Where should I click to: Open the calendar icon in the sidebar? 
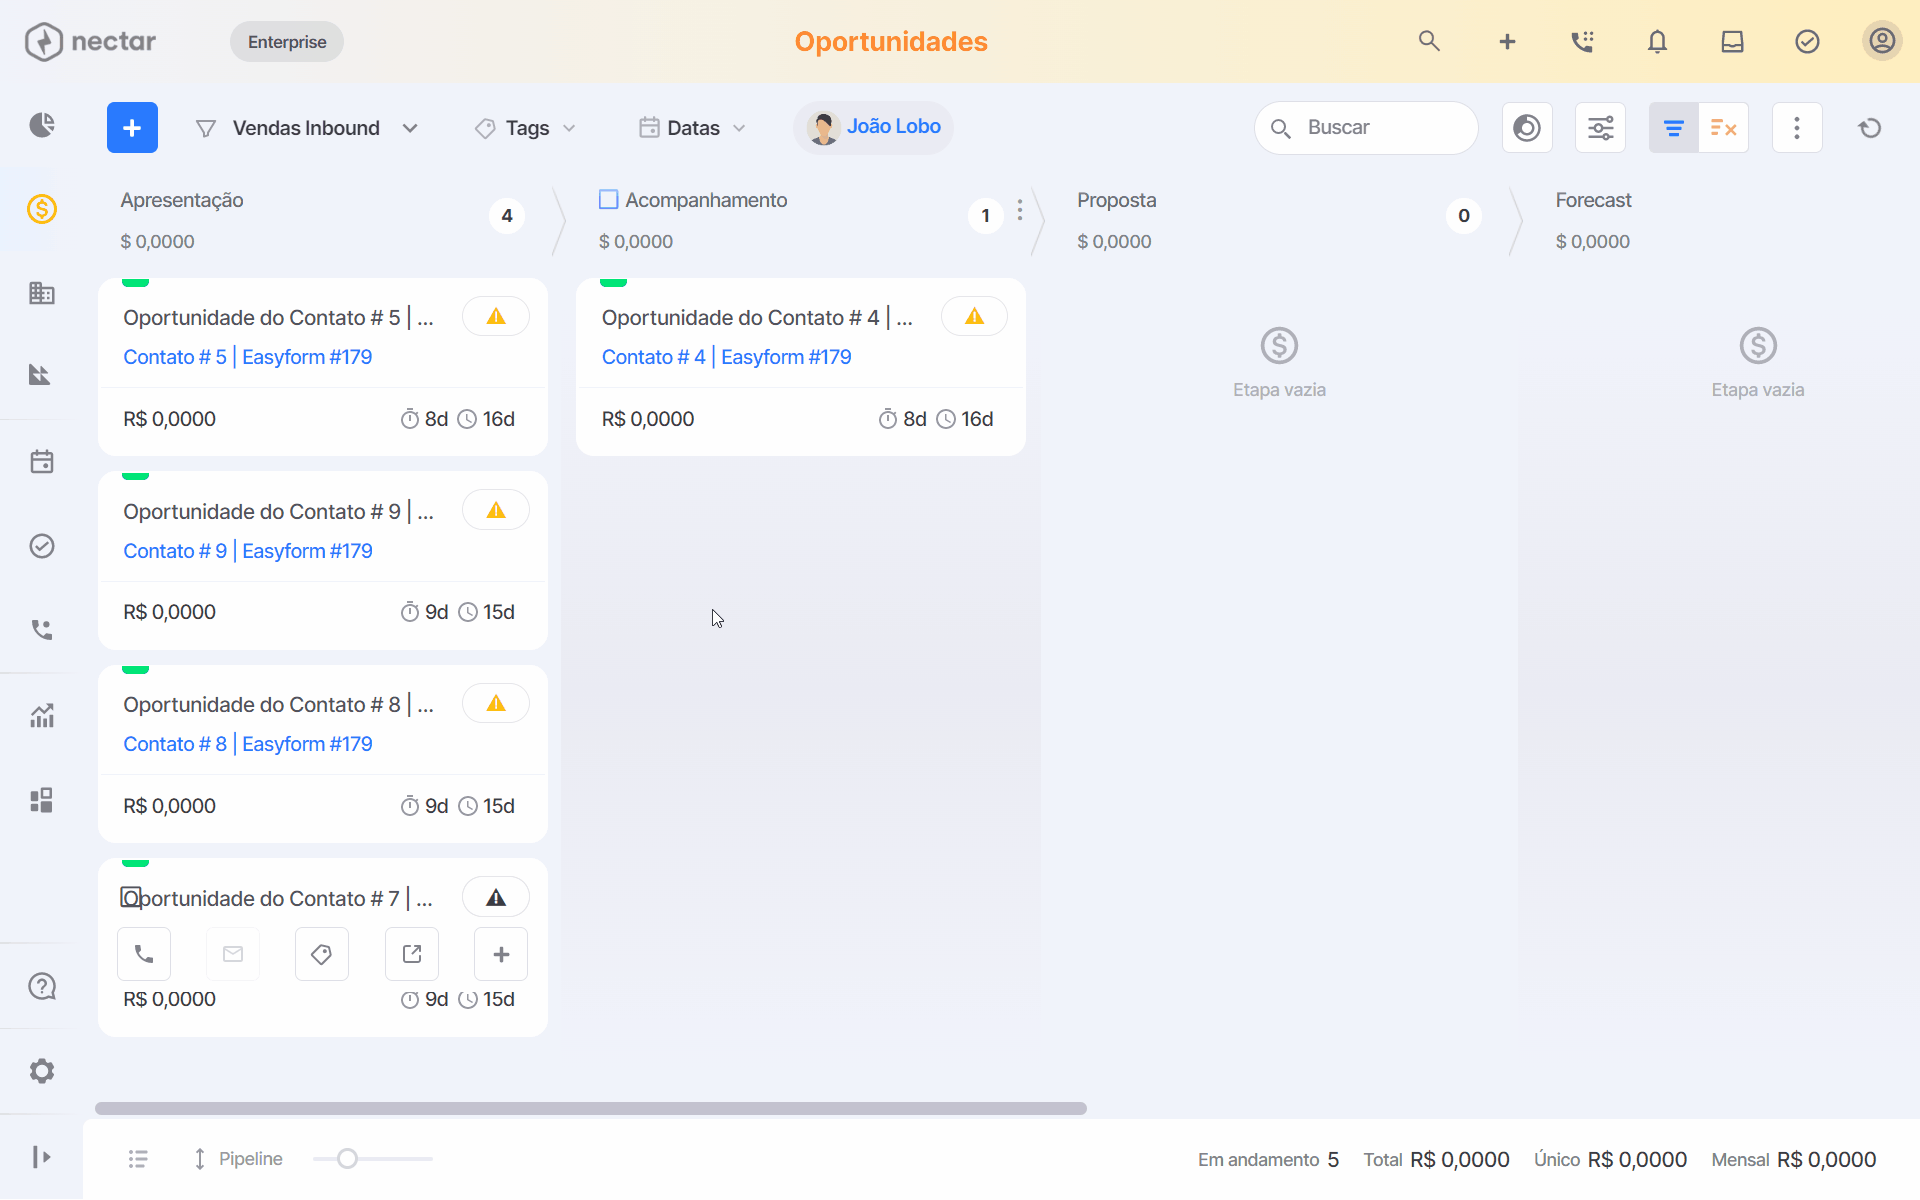pyautogui.click(x=42, y=462)
